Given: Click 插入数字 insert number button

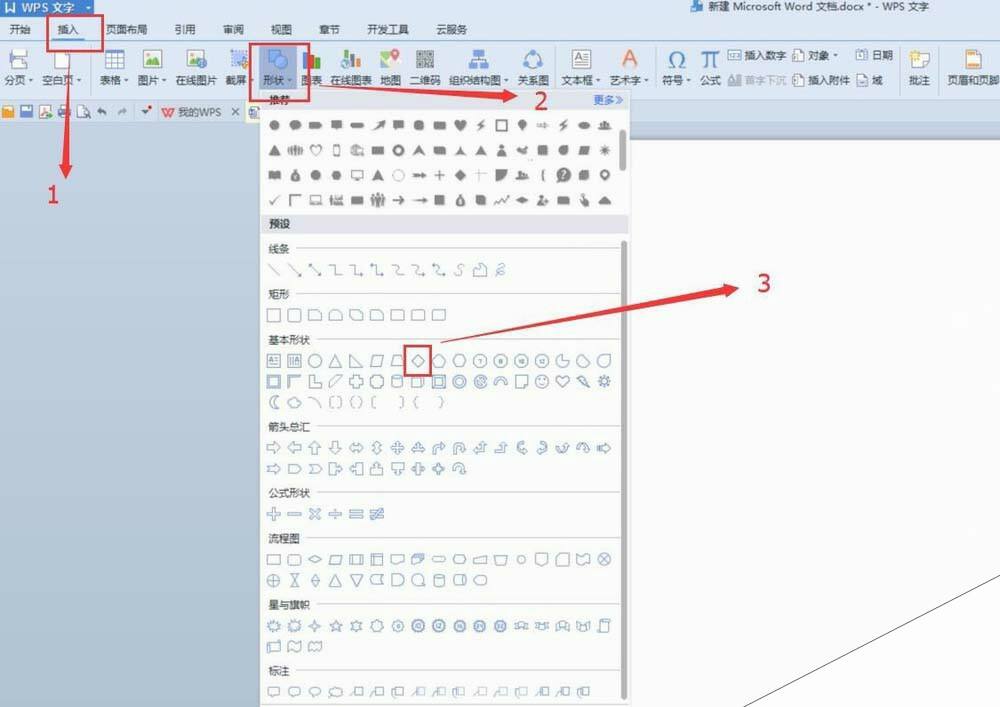Looking at the screenshot, I should tap(757, 55).
